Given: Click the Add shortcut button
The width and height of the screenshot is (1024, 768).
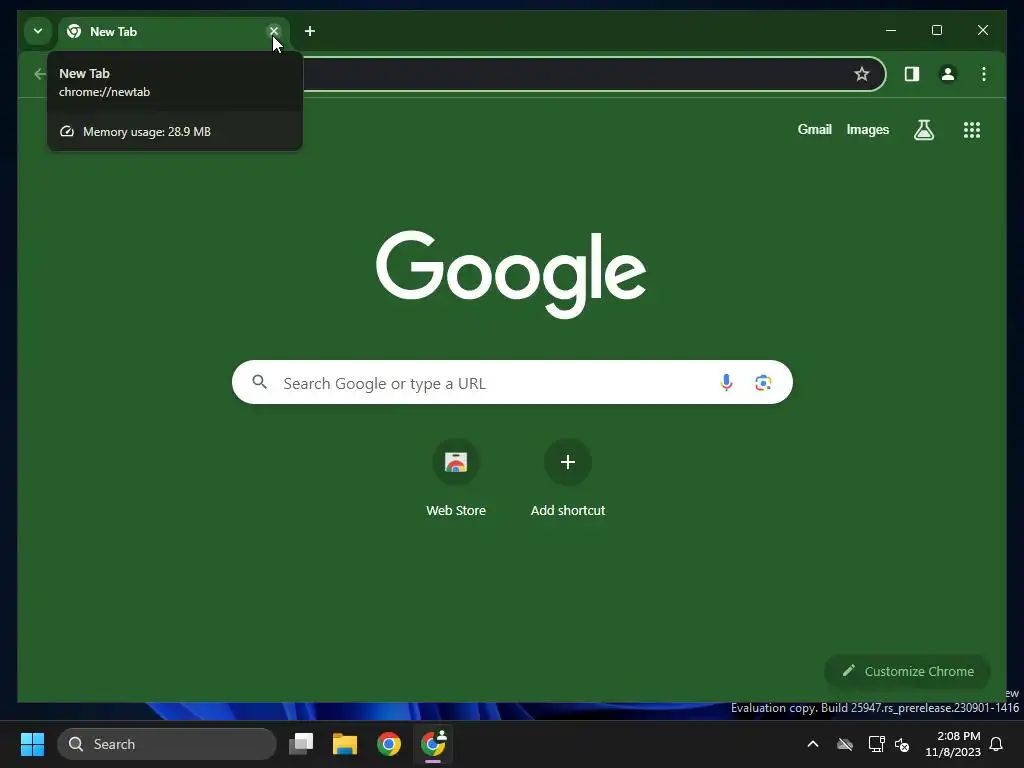Looking at the screenshot, I should 568,477.
